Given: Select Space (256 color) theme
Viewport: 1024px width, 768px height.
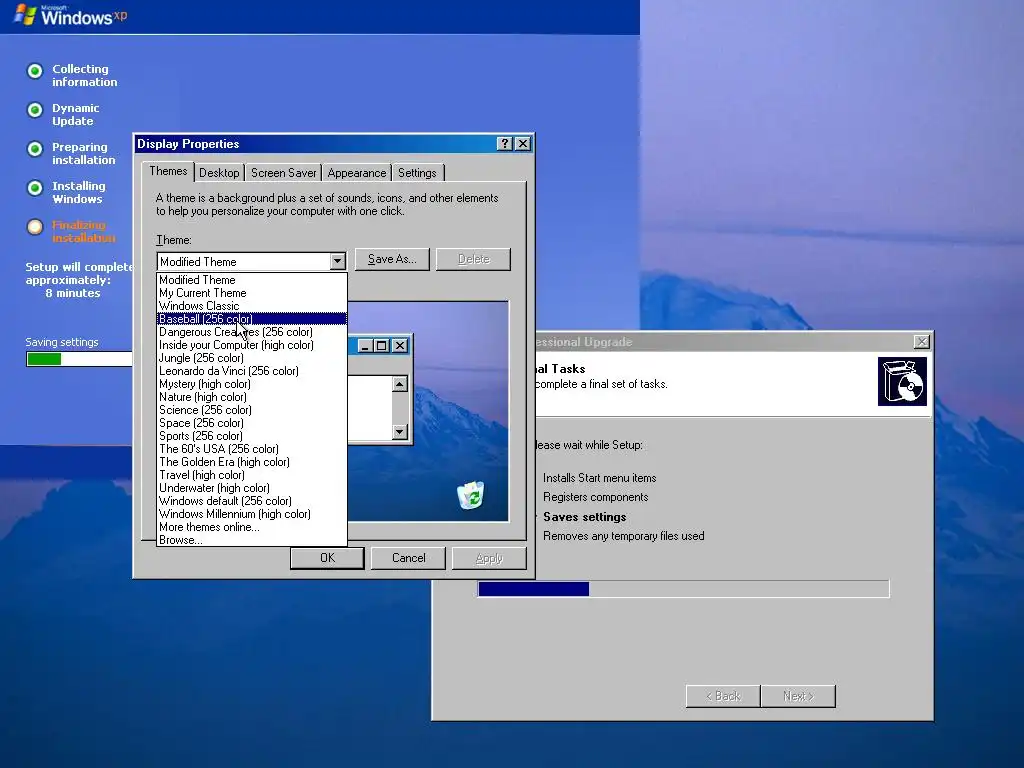Looking at the screenshot, I should point(251,423).
